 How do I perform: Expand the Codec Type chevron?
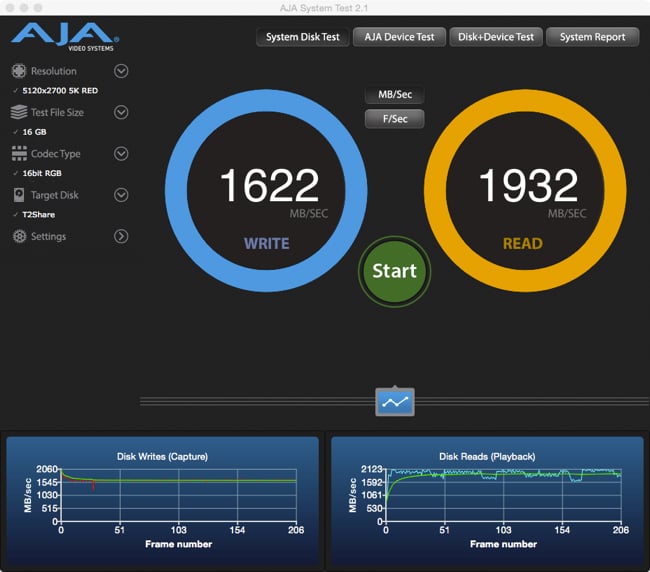point(121,154)
